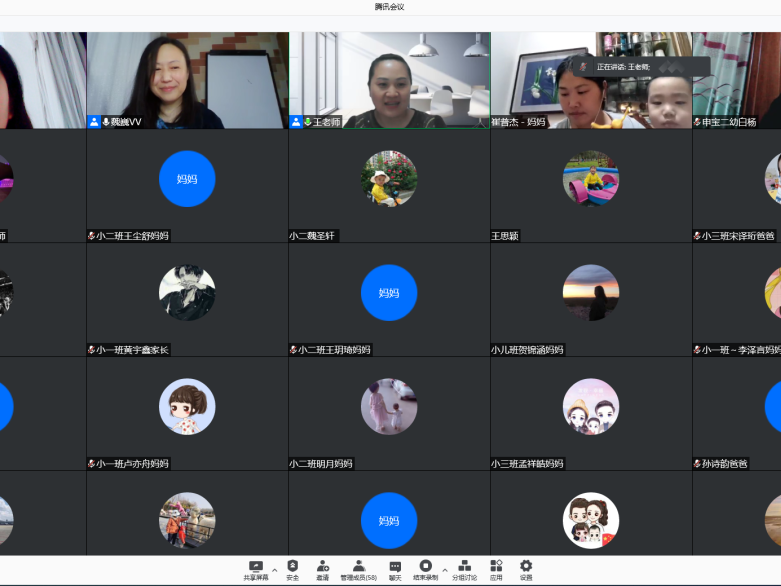The height and width of the screenshot is (586, 781).
Task: Click the 邀请 invite icon
Action: (x=322, y=566)
